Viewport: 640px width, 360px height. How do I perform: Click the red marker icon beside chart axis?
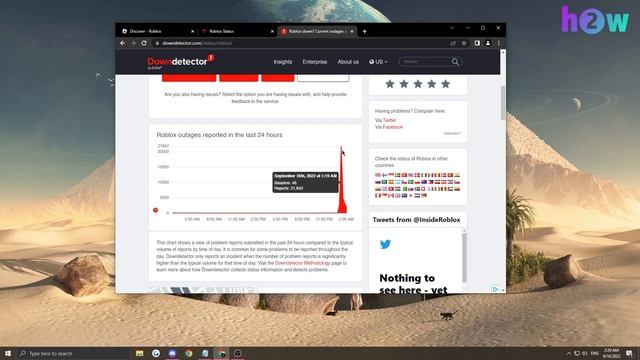pyautogui.click(x=155, y=210)
